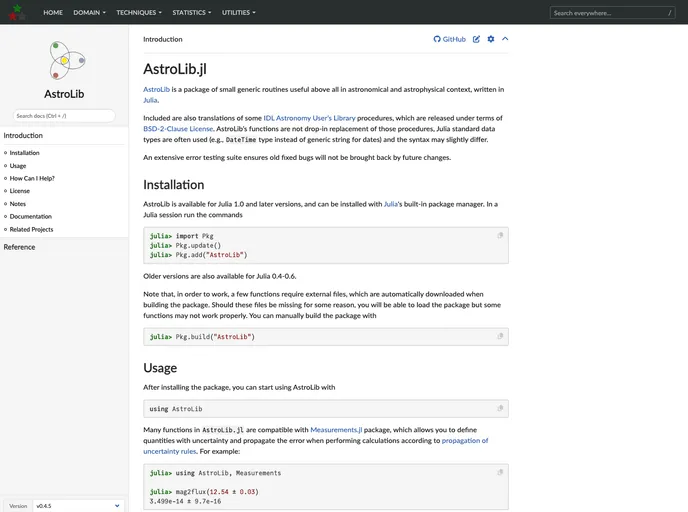Follow Julia link in Installation paragraph
688x512 pixels.
tap(391, 204)
